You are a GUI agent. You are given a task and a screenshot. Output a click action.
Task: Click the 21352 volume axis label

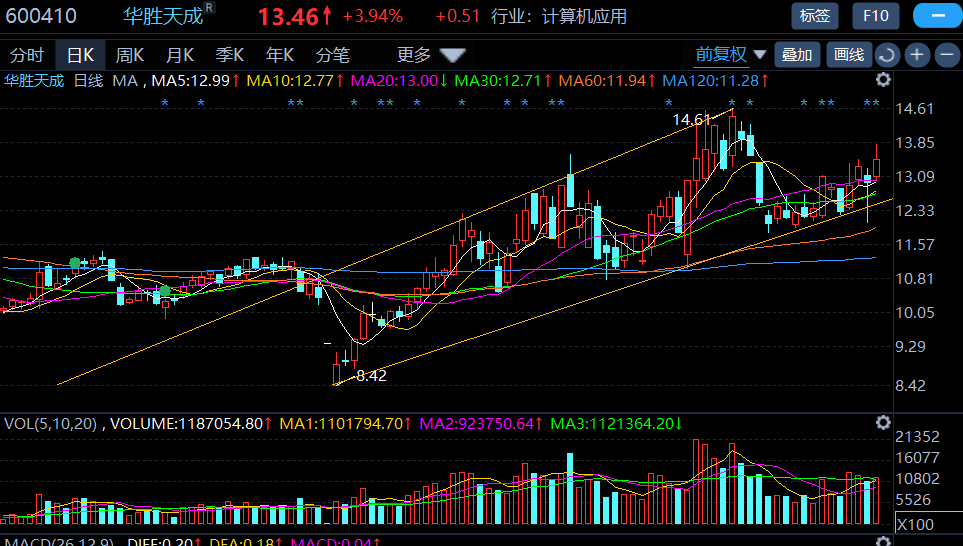(x=918, y=437)
